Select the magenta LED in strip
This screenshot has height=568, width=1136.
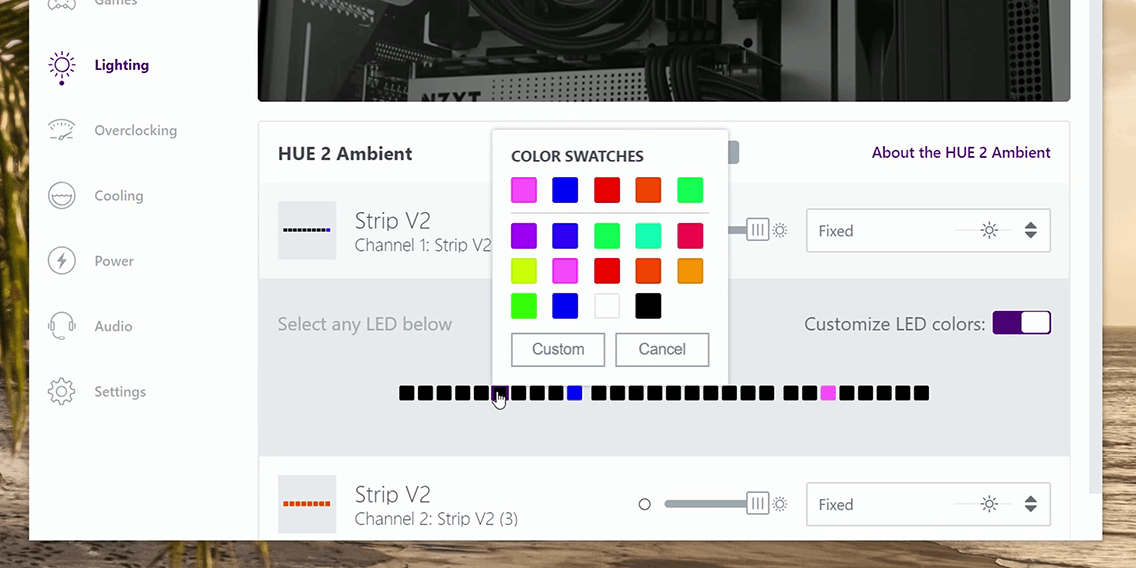pos(828,393)
